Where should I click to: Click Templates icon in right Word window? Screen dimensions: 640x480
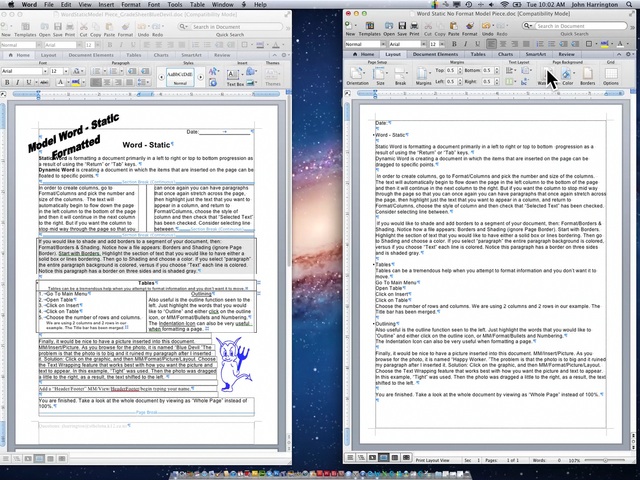[x=370, y=26]
